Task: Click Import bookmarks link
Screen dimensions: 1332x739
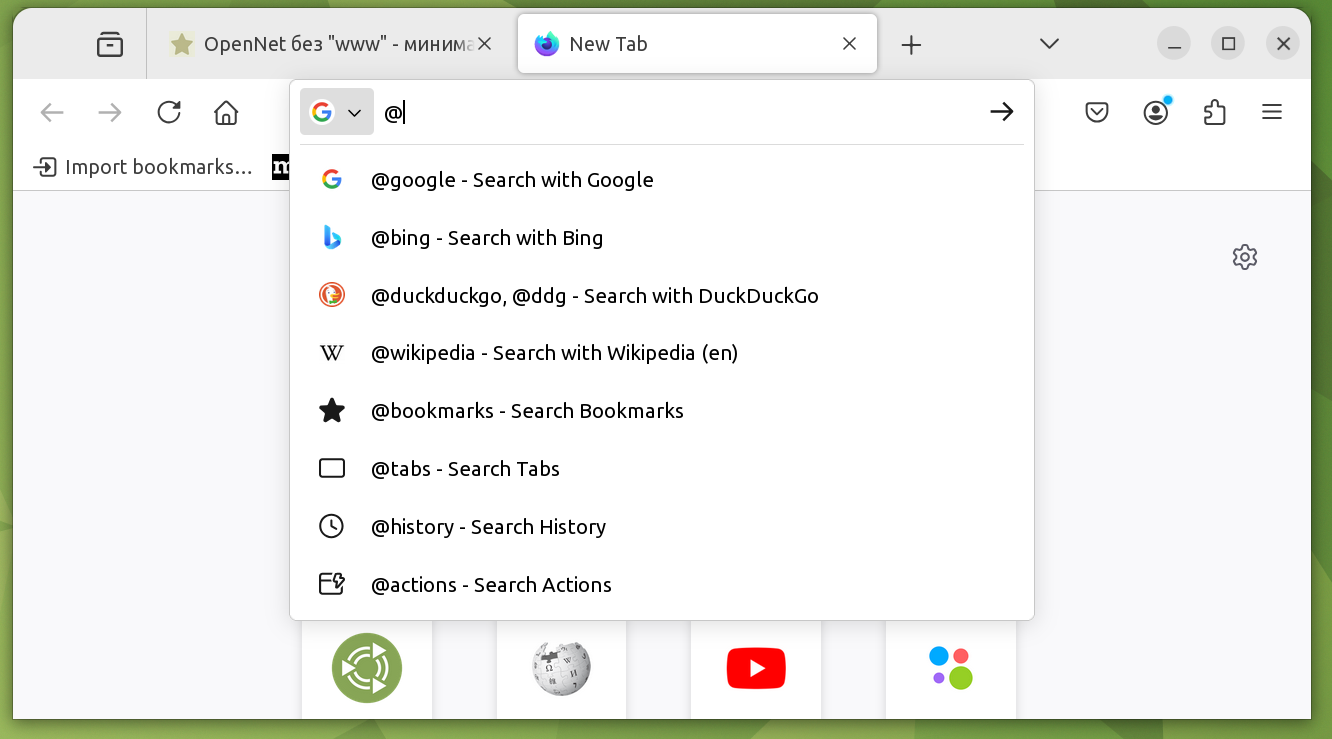Action: pos(144,167)
